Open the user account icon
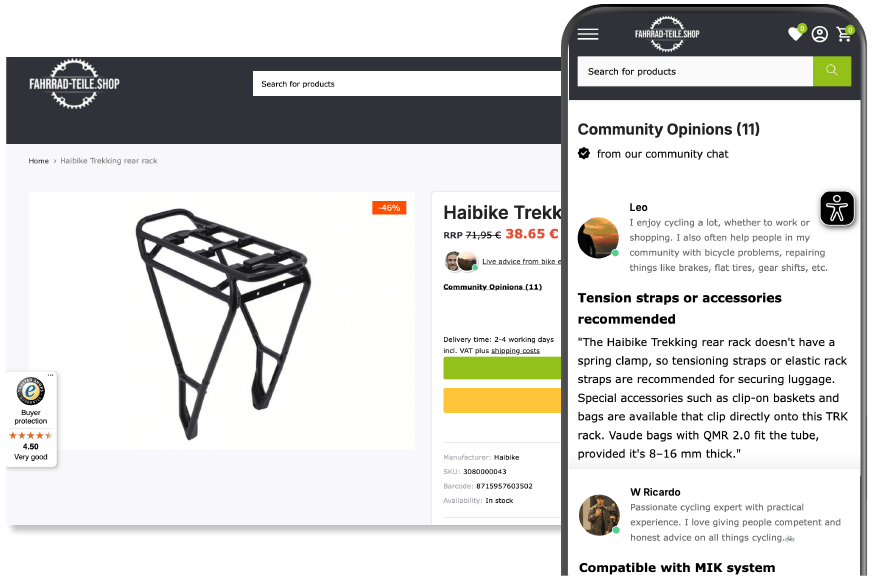Viewport: 875px width, 576px height. tap(820, 35)
